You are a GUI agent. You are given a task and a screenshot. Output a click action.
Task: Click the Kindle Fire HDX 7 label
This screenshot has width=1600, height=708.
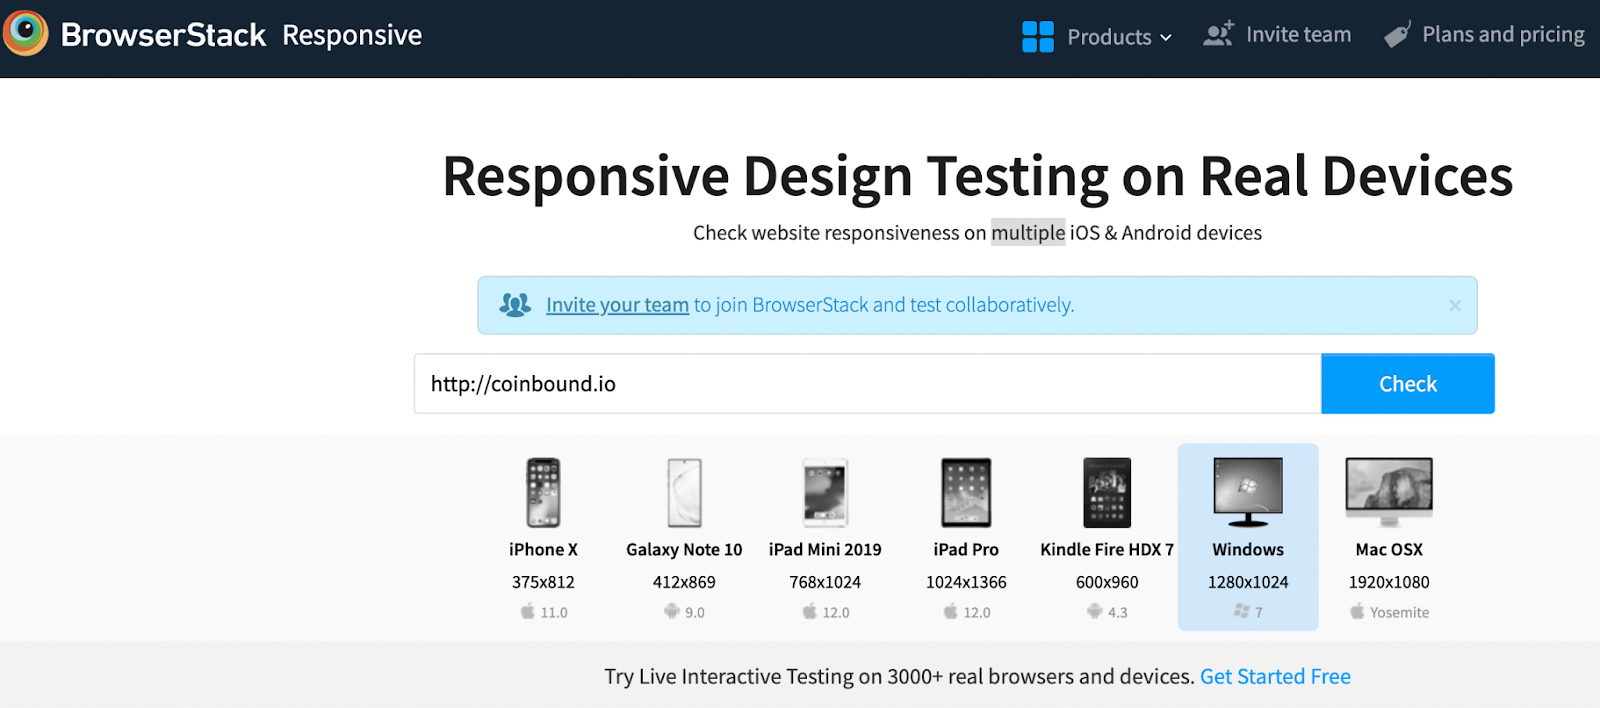pyautogui.click(x=1107, y=550)
